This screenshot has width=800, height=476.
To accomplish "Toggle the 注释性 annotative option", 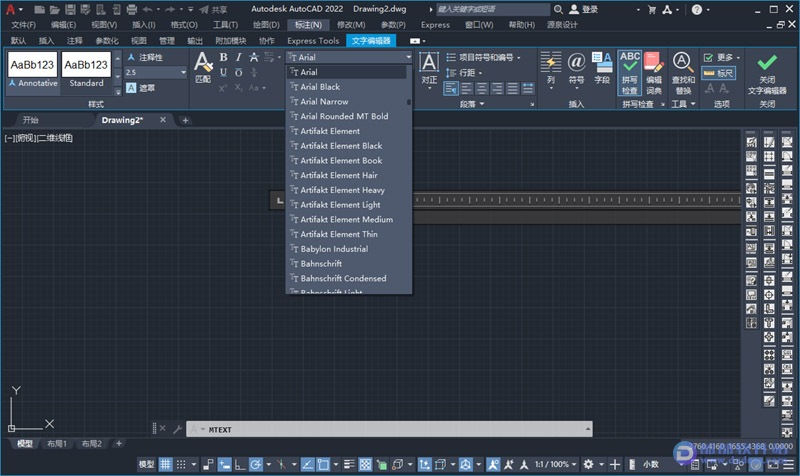I will point(145,57).
